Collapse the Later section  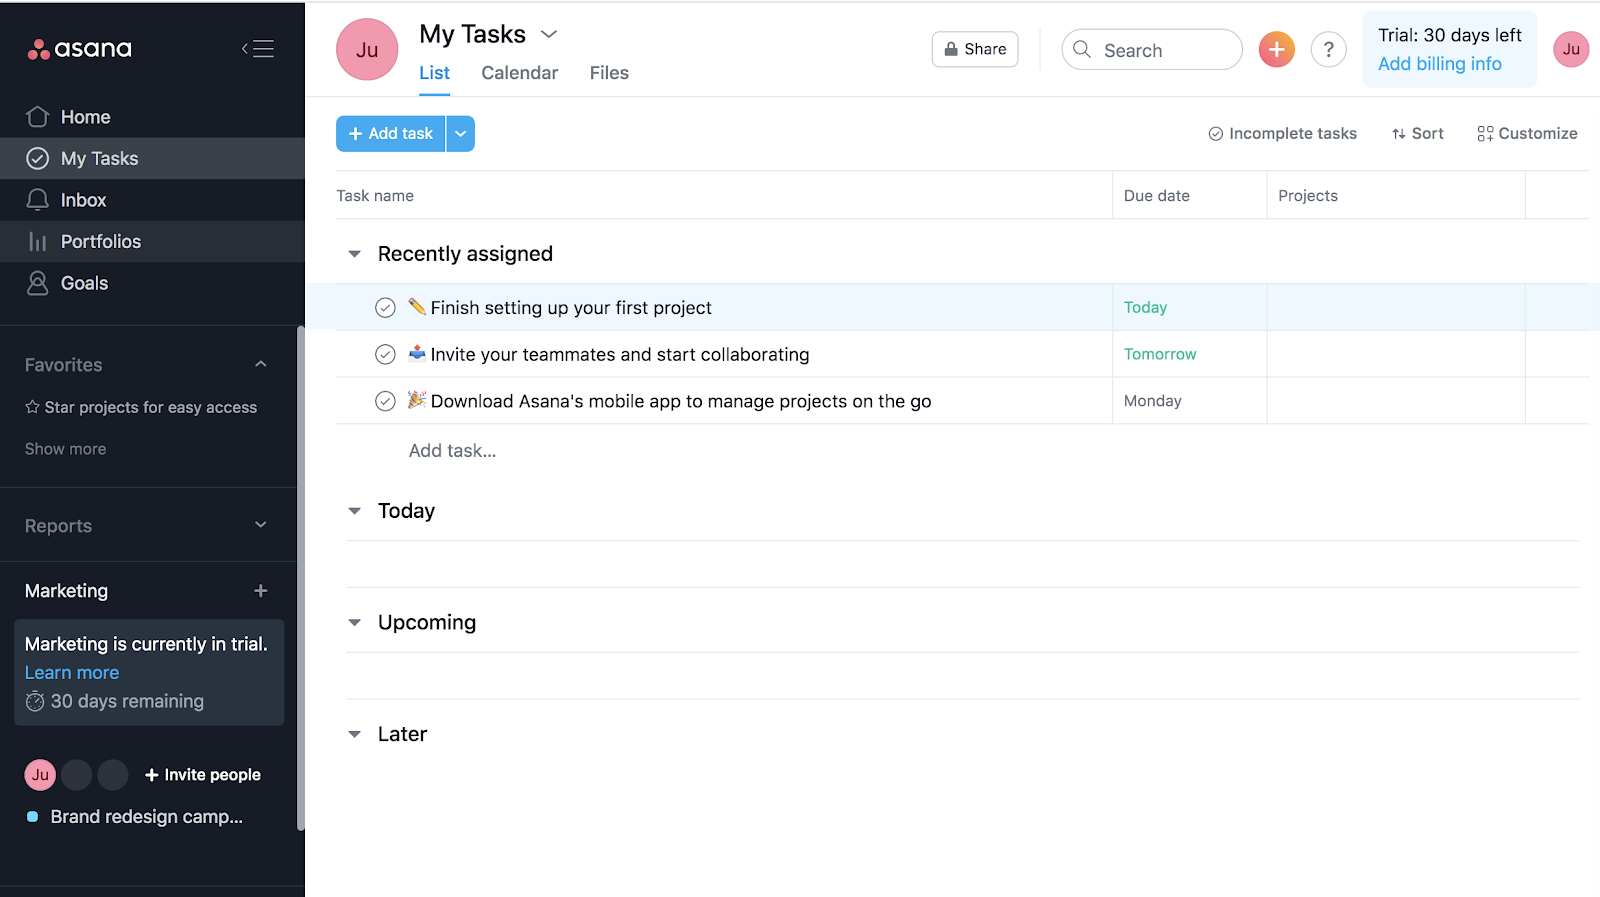coord(354,734)
